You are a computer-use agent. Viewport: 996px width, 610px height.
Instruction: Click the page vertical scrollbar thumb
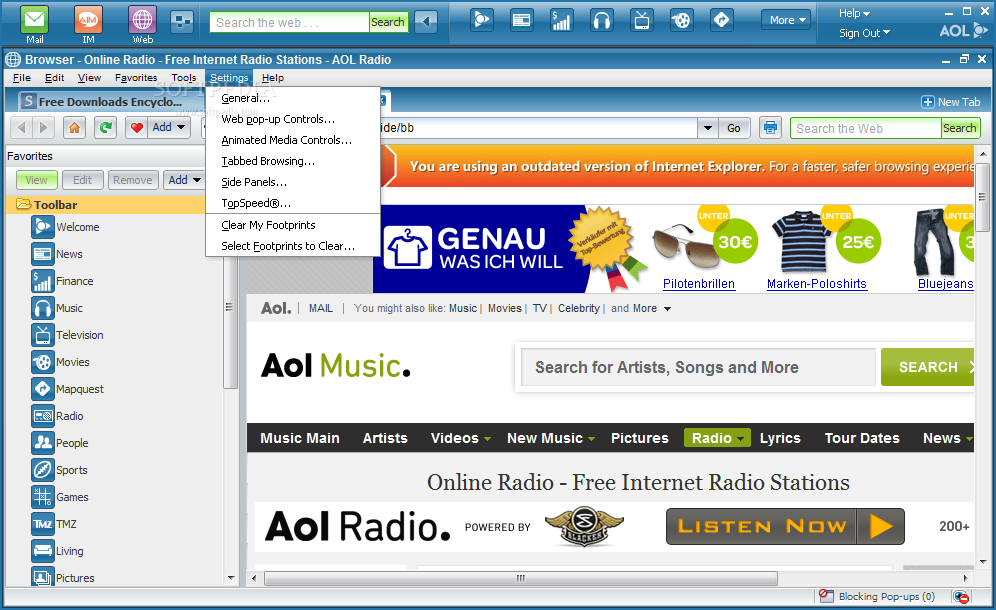pos(983,197)
